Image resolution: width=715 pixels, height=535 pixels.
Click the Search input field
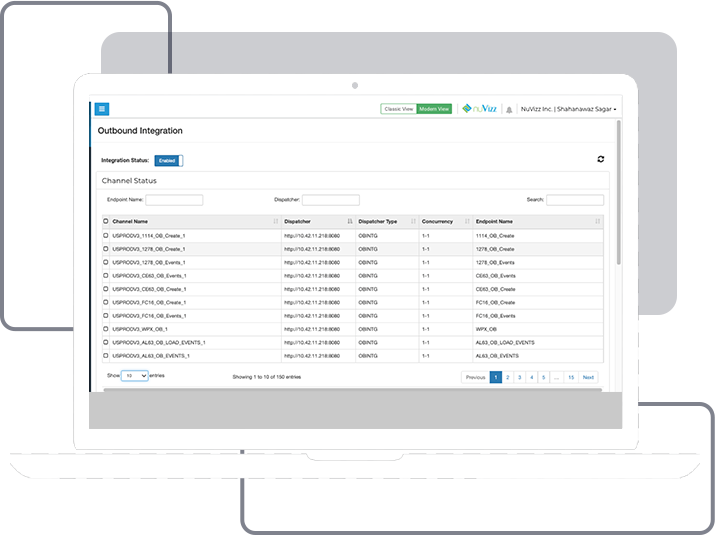[575, 200]
